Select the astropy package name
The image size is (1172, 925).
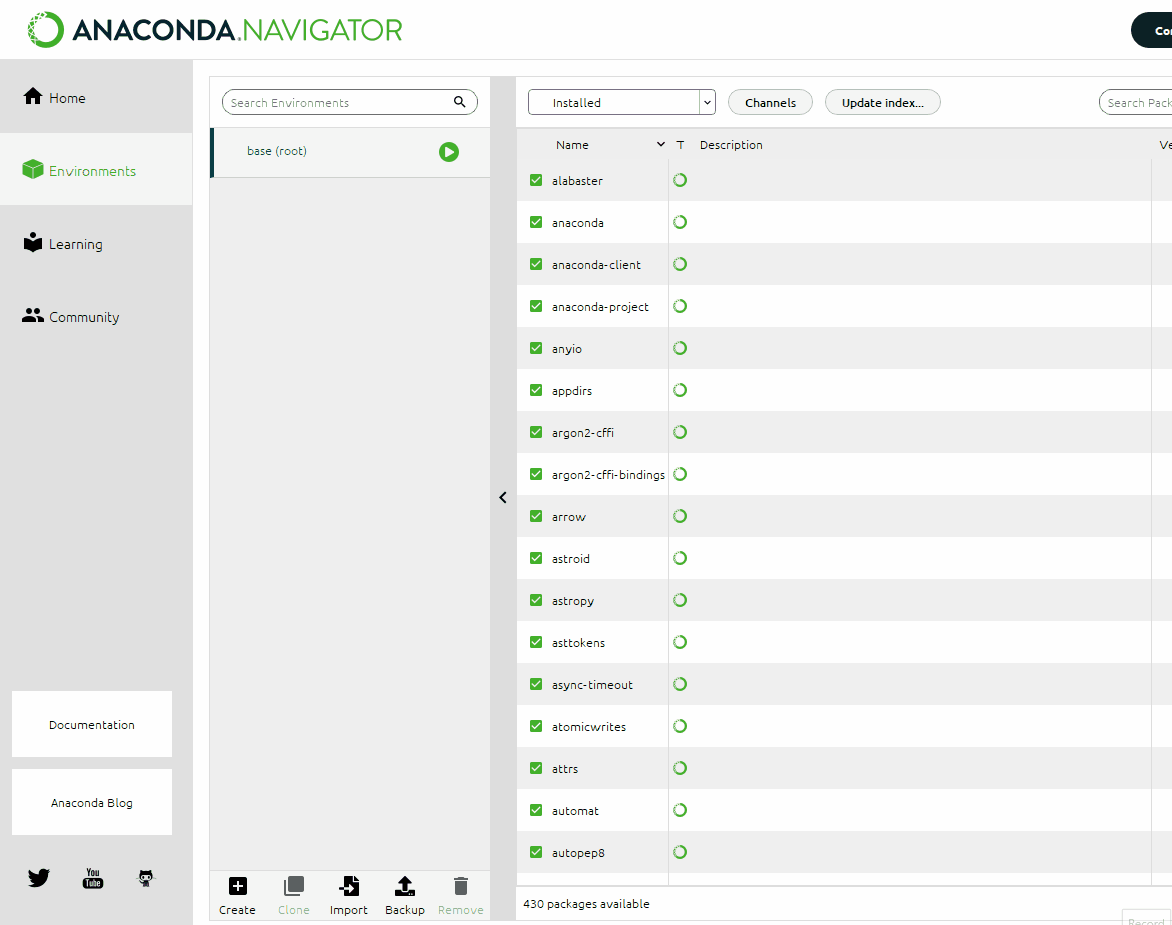click(573, 601)
